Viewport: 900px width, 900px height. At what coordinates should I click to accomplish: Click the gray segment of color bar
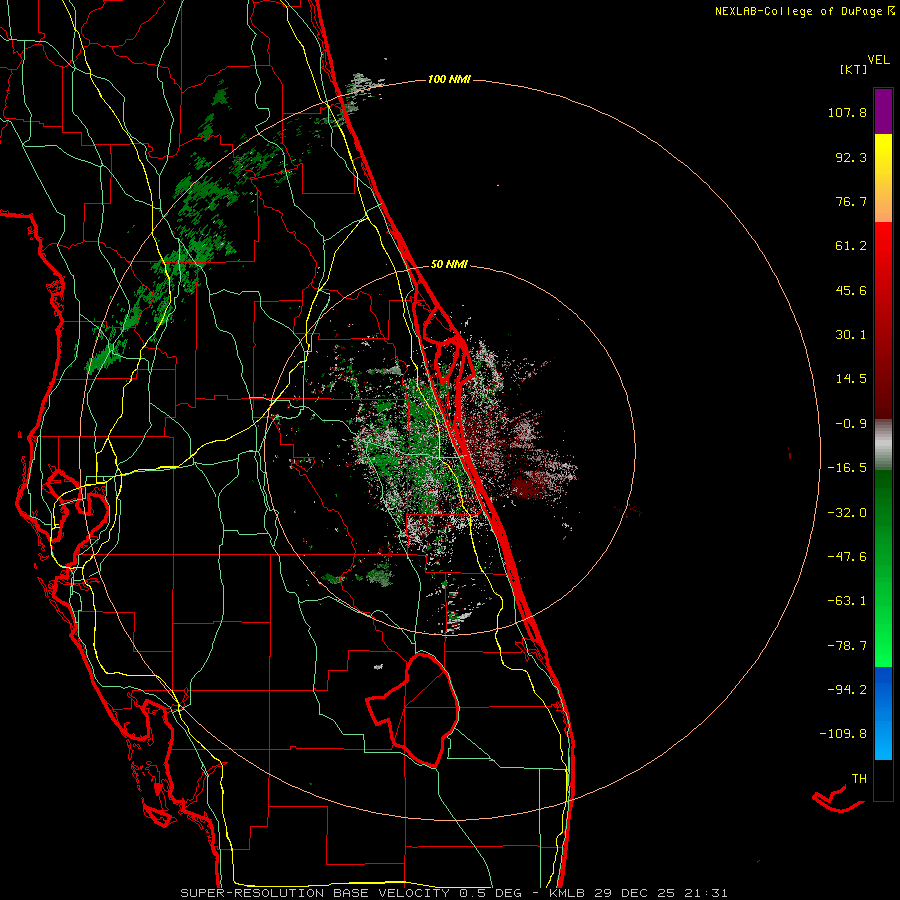[x=883, y=445]
